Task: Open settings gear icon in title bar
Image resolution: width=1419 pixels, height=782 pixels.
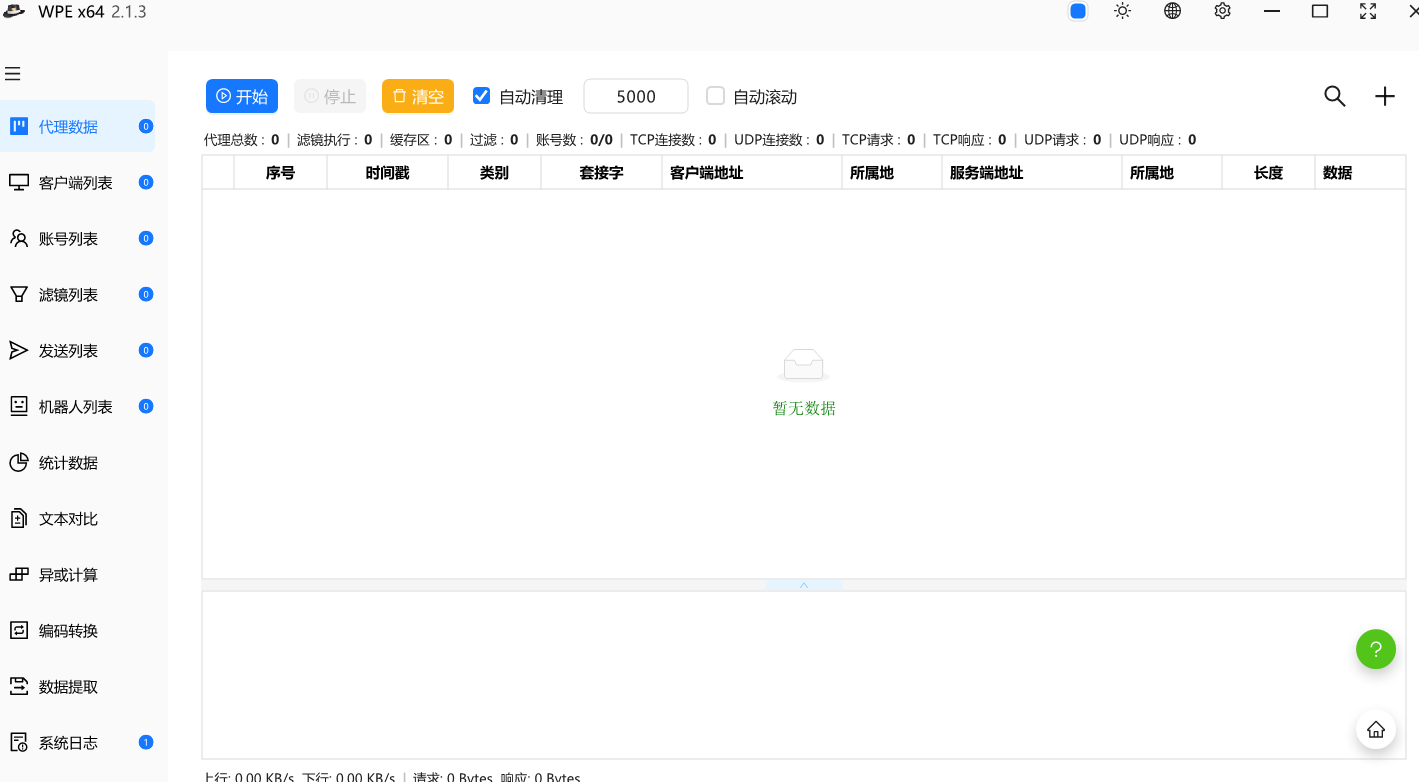Action: click(1222, 11)
